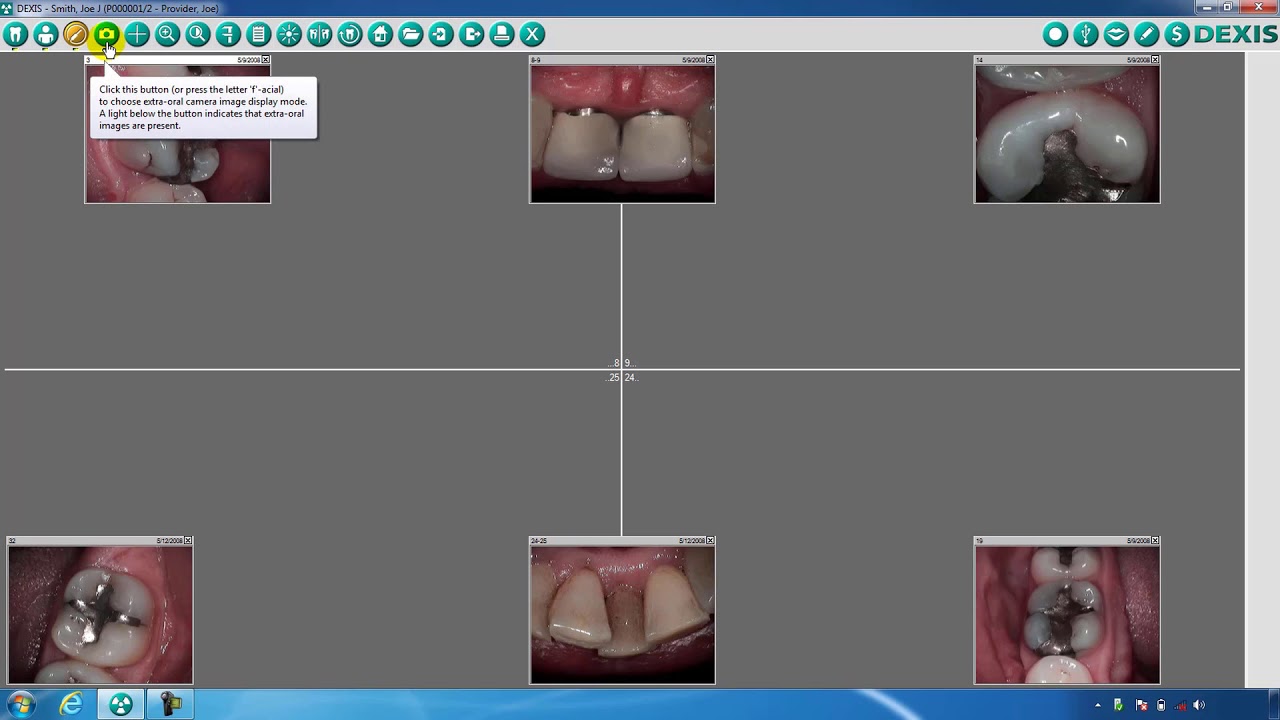This screenshot has width=1280, height=720.
Task: Click the printer toolbar button
Action: pyautogui.click(x=502, y=35)
